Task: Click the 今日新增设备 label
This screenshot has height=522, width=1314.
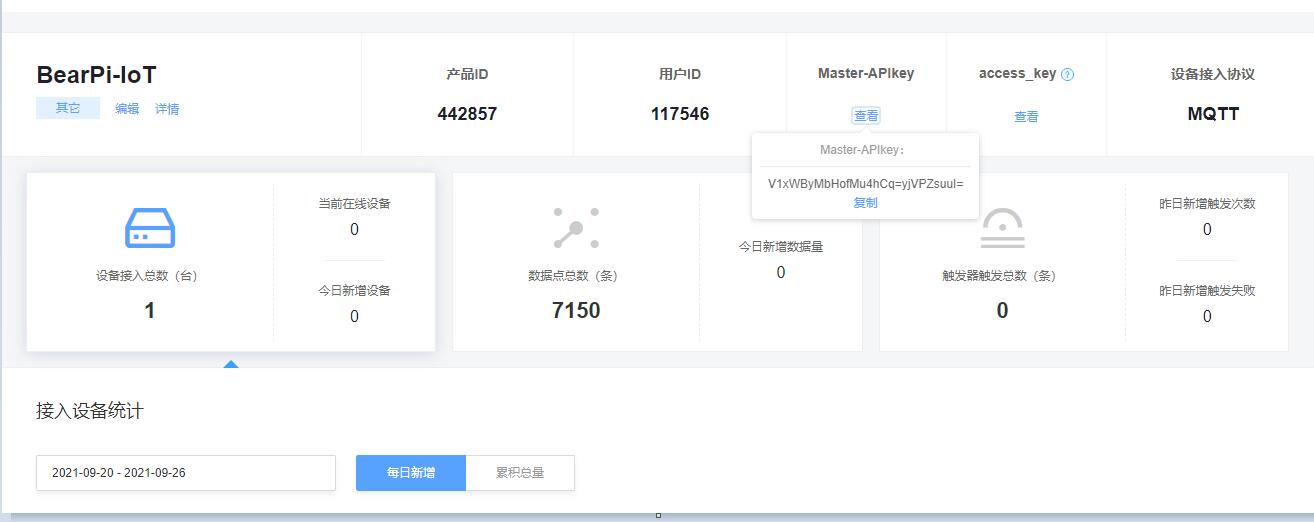Action: coord(354,291)
